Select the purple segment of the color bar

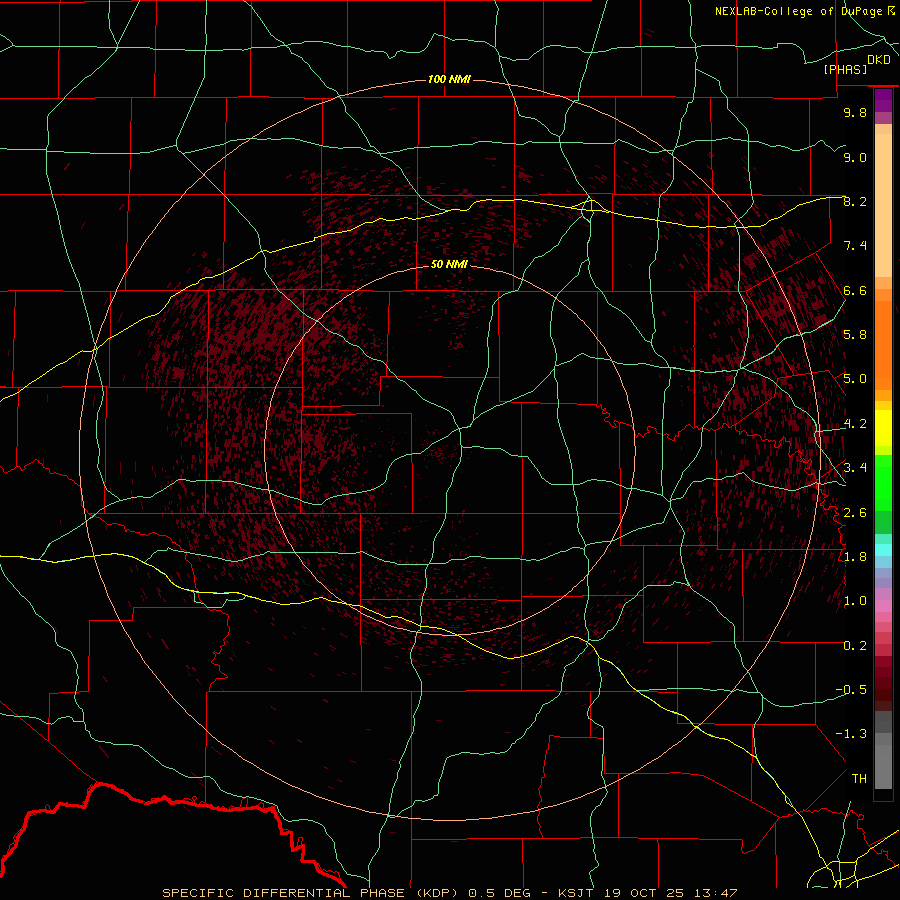[x=883, y=100]
